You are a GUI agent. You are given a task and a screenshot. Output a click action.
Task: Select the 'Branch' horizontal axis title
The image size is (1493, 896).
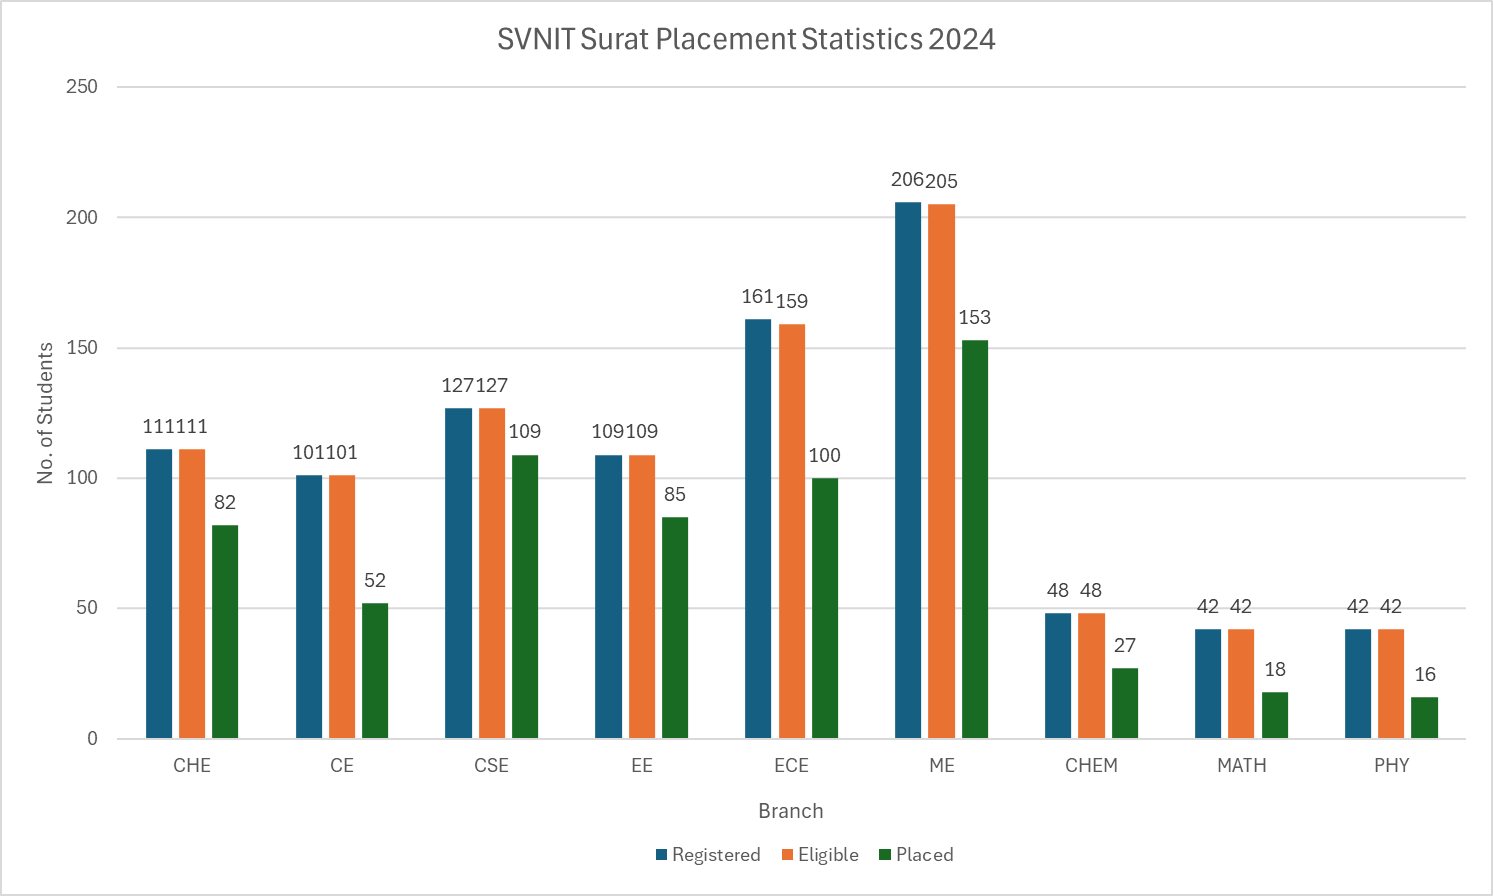[x=790, y=811]
